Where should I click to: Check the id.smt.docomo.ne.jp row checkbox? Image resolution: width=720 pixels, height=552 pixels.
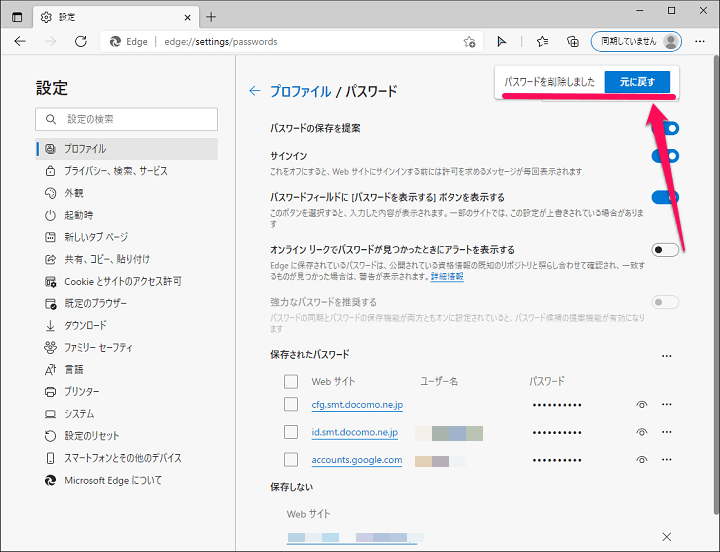pyautogui.click(x=291, y=432)
